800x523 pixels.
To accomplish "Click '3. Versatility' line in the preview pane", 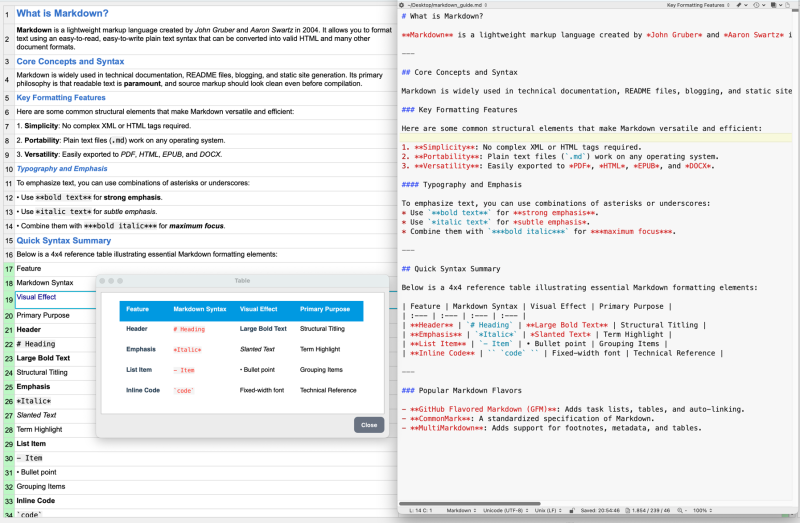I will [x=119, y=154].
